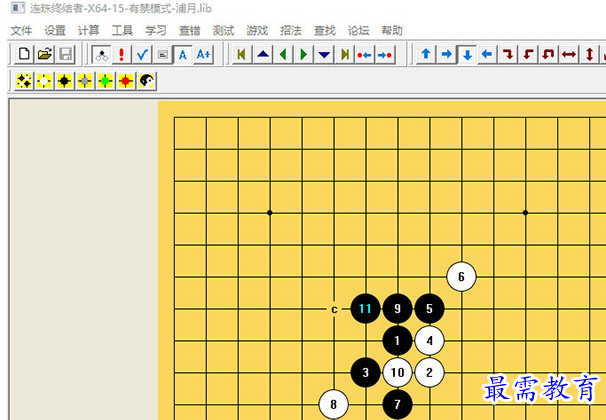The image size is (606, 420).
Task: Click black stone number 5
Action: click(429, 308)
